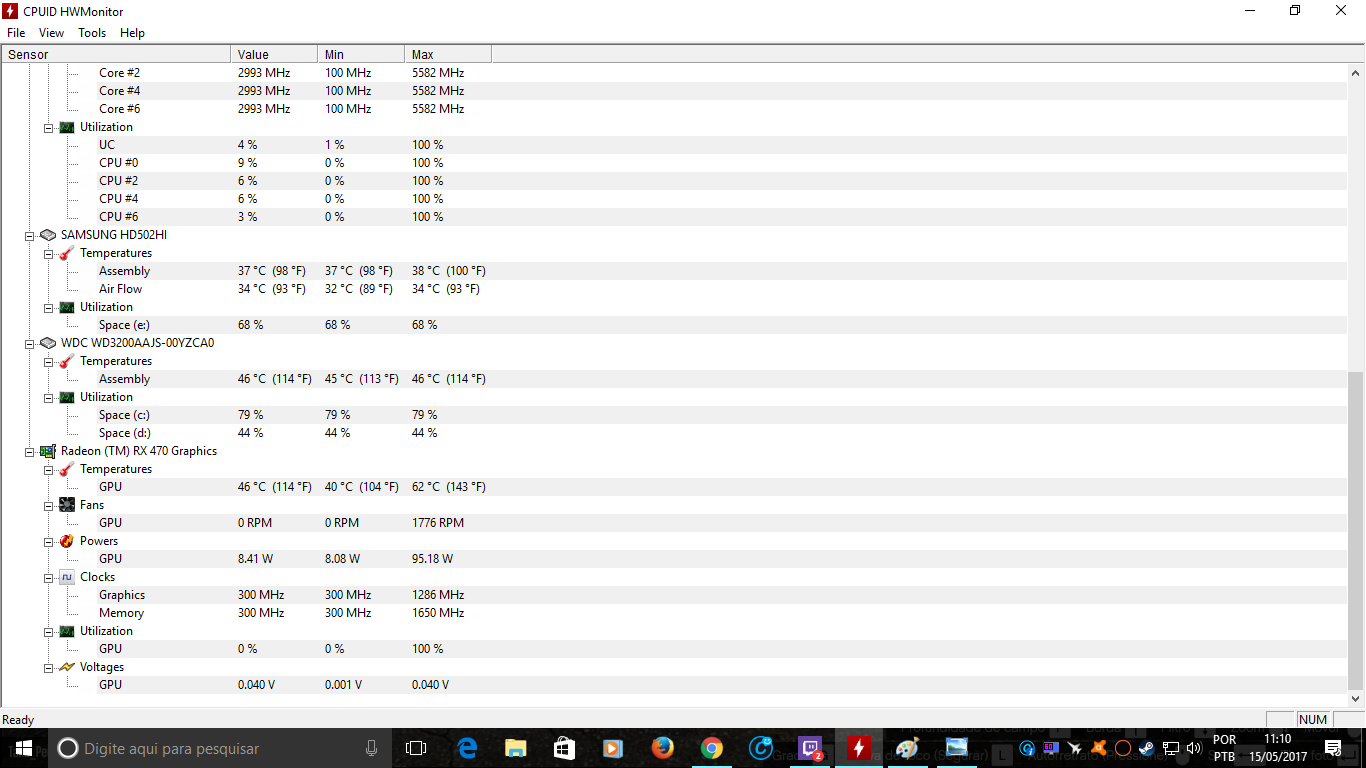Open the Action Center notifications icon
Image resolution: width=1366 pixels, height=768 pixels.
click(x=1333, y=748)
